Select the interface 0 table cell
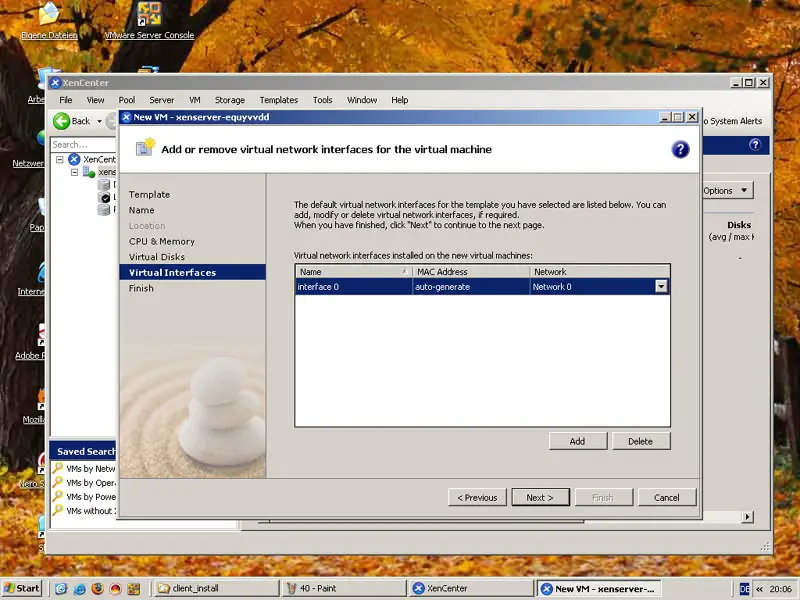The image size is (800, 600). [353, 287]
